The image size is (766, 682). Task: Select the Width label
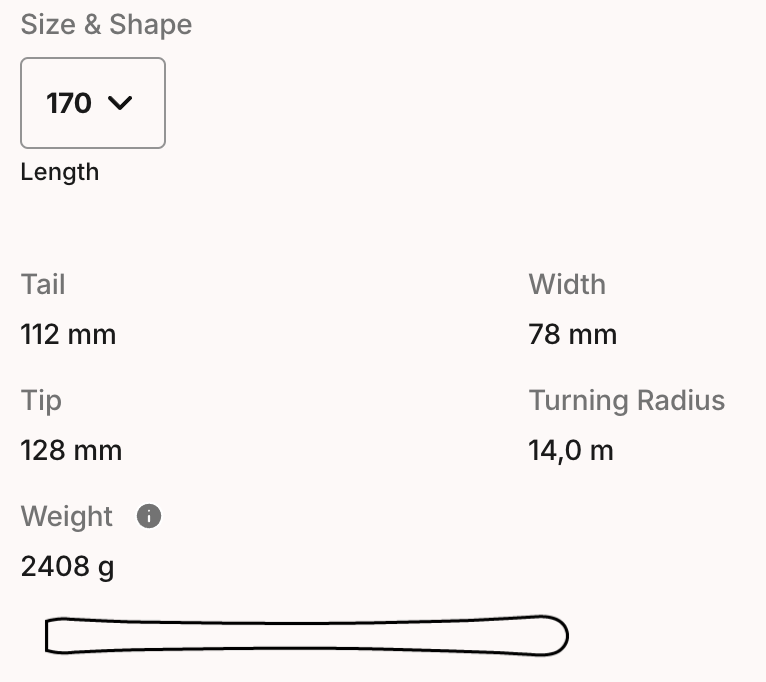(567, 284)
